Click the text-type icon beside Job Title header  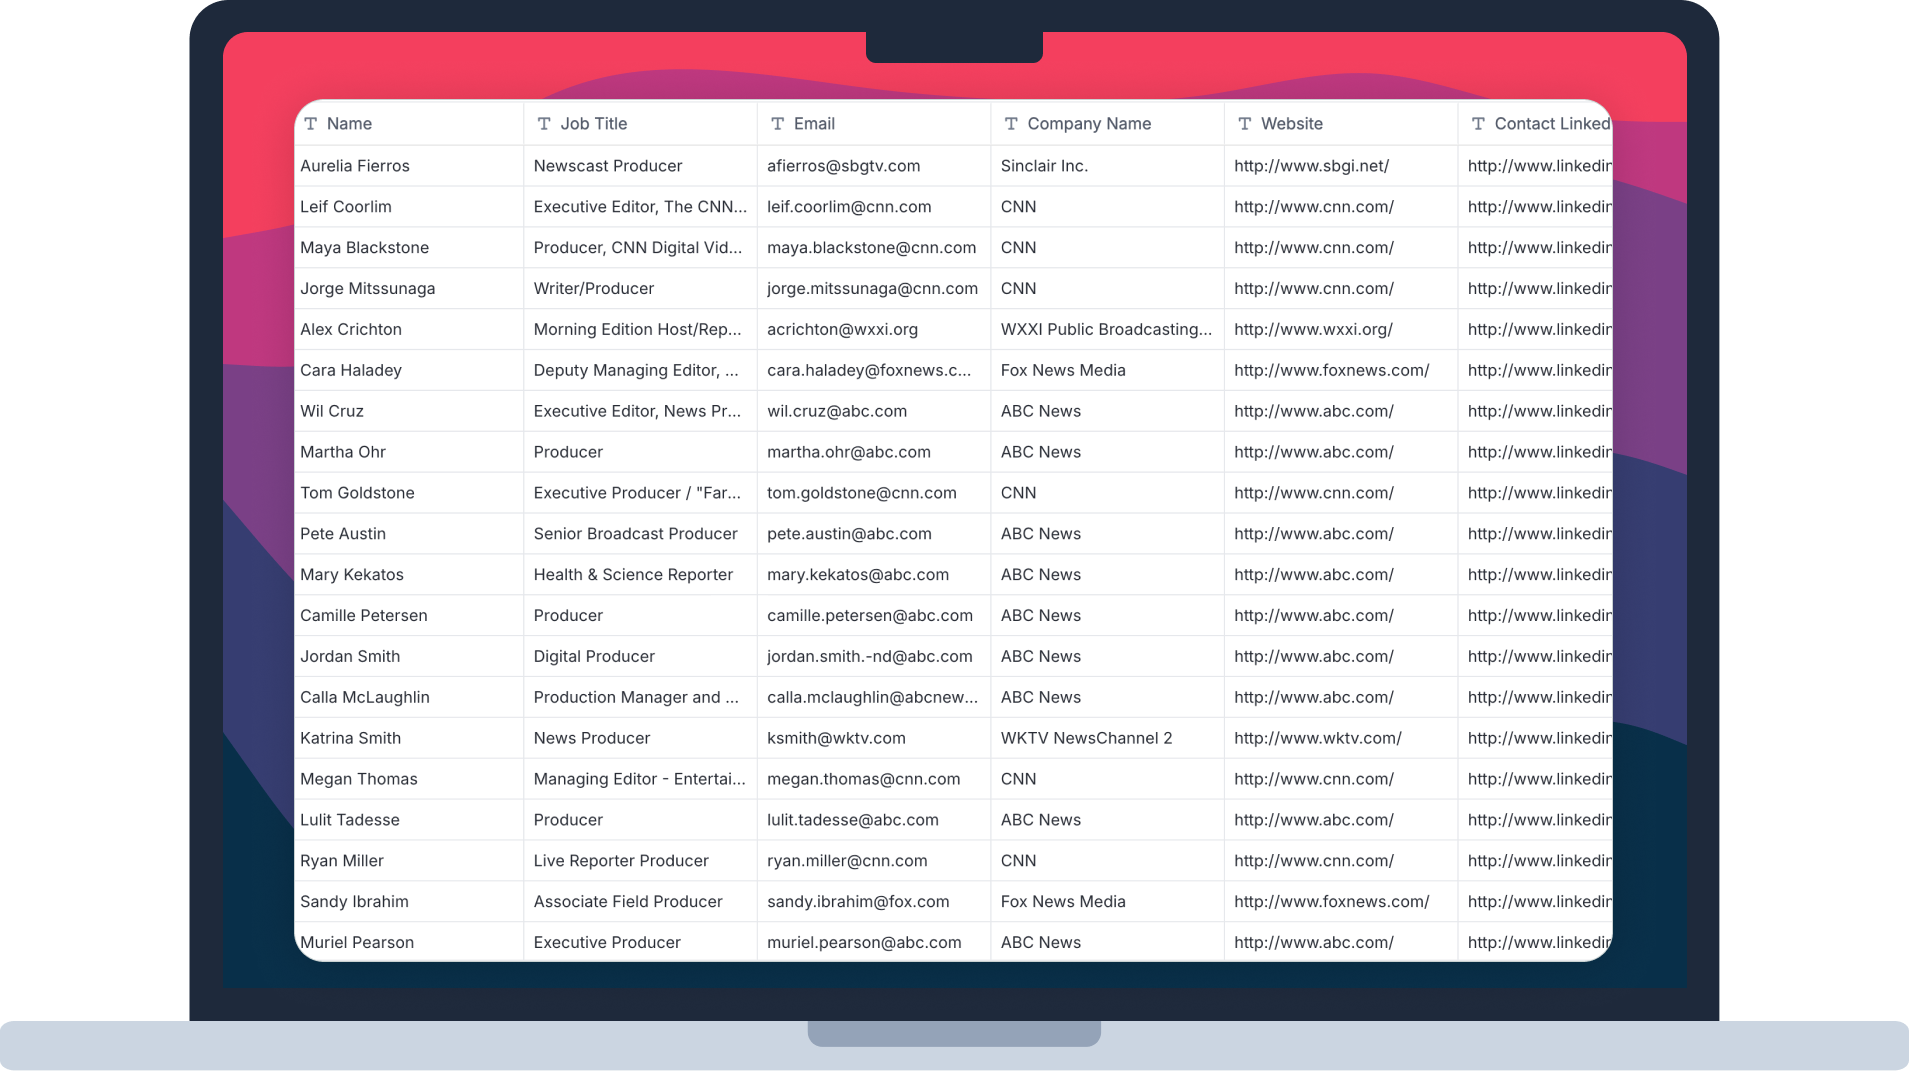[544, 124]
